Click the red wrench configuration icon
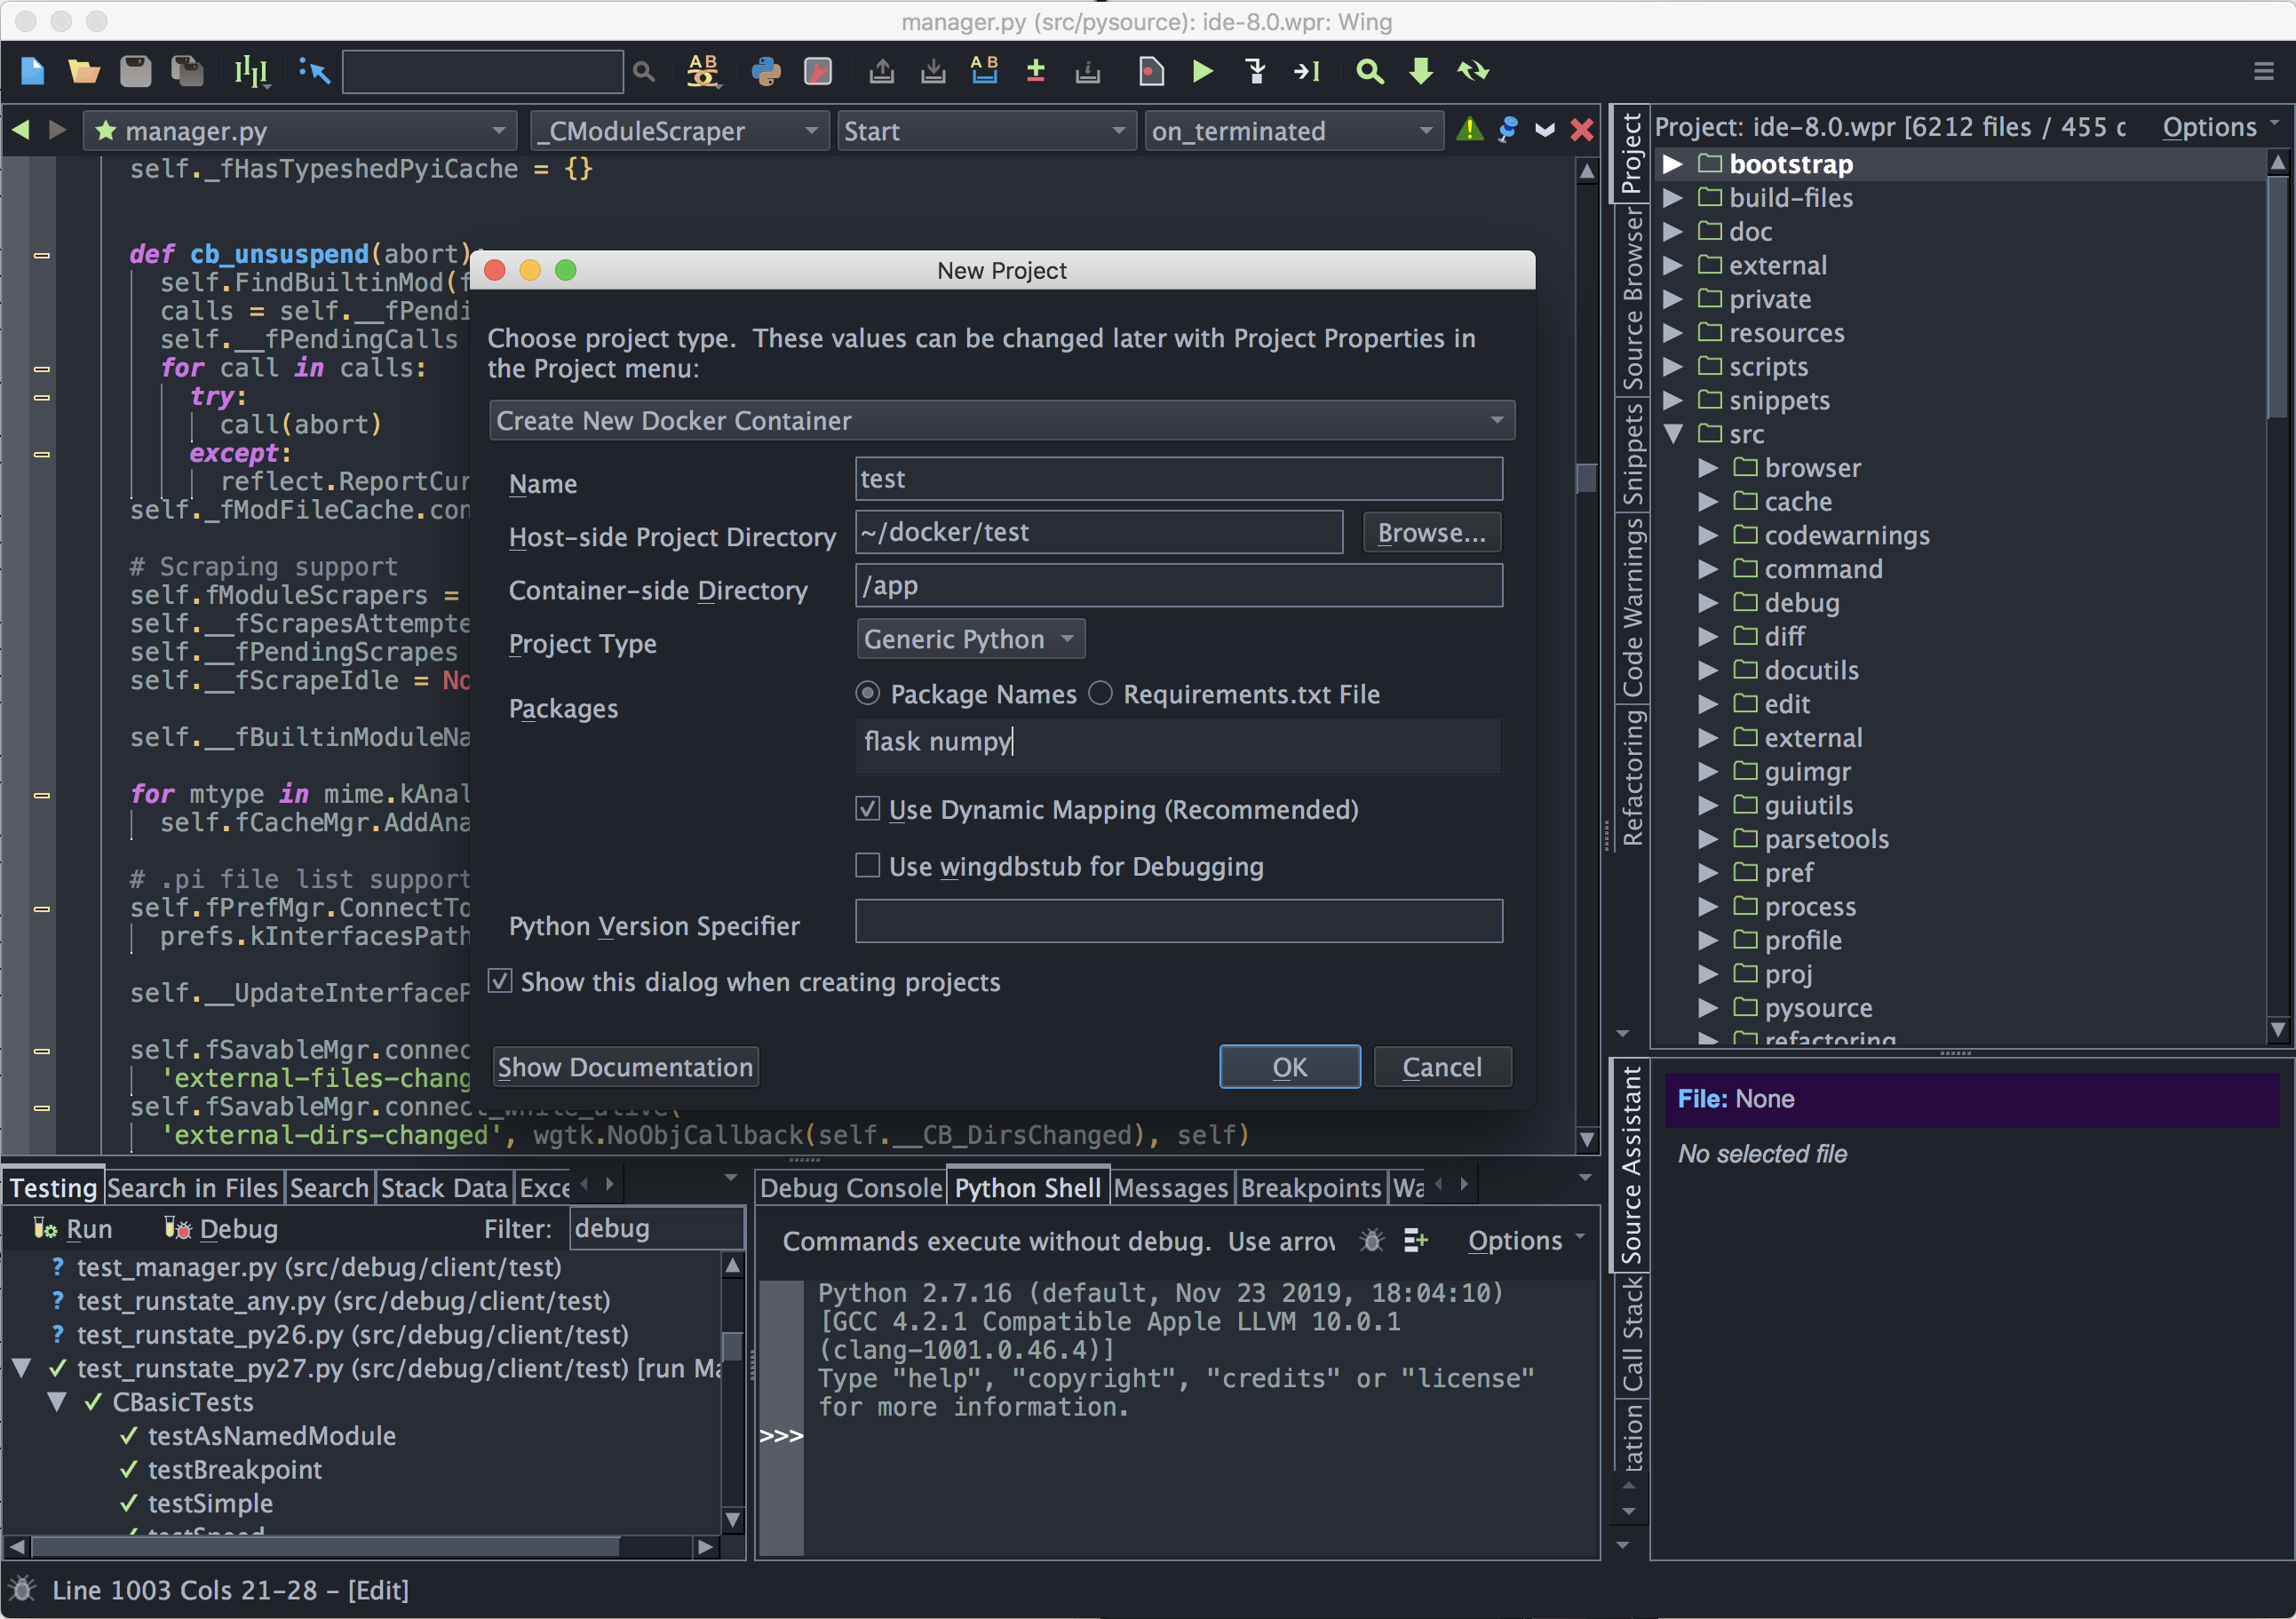 818,71
